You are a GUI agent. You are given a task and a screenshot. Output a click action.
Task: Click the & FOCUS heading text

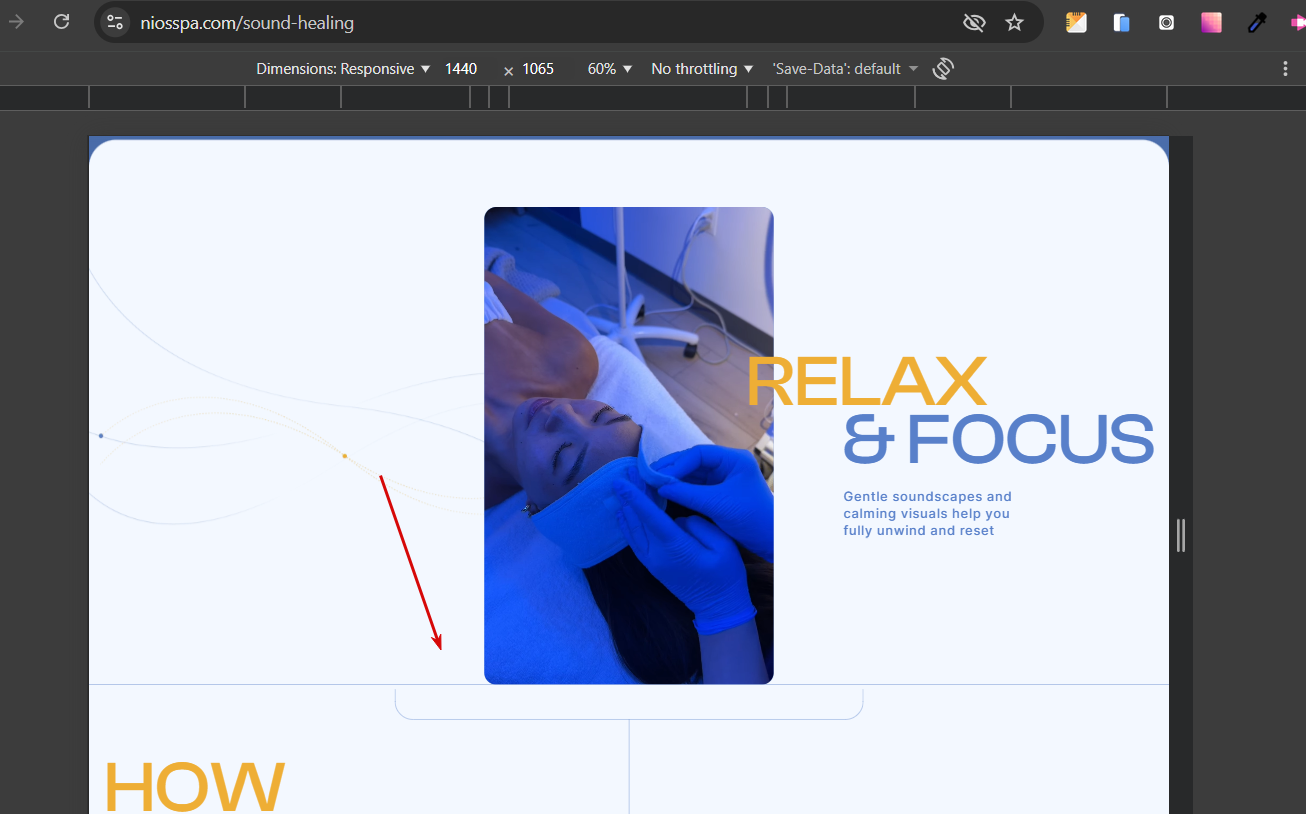point(998,439)
